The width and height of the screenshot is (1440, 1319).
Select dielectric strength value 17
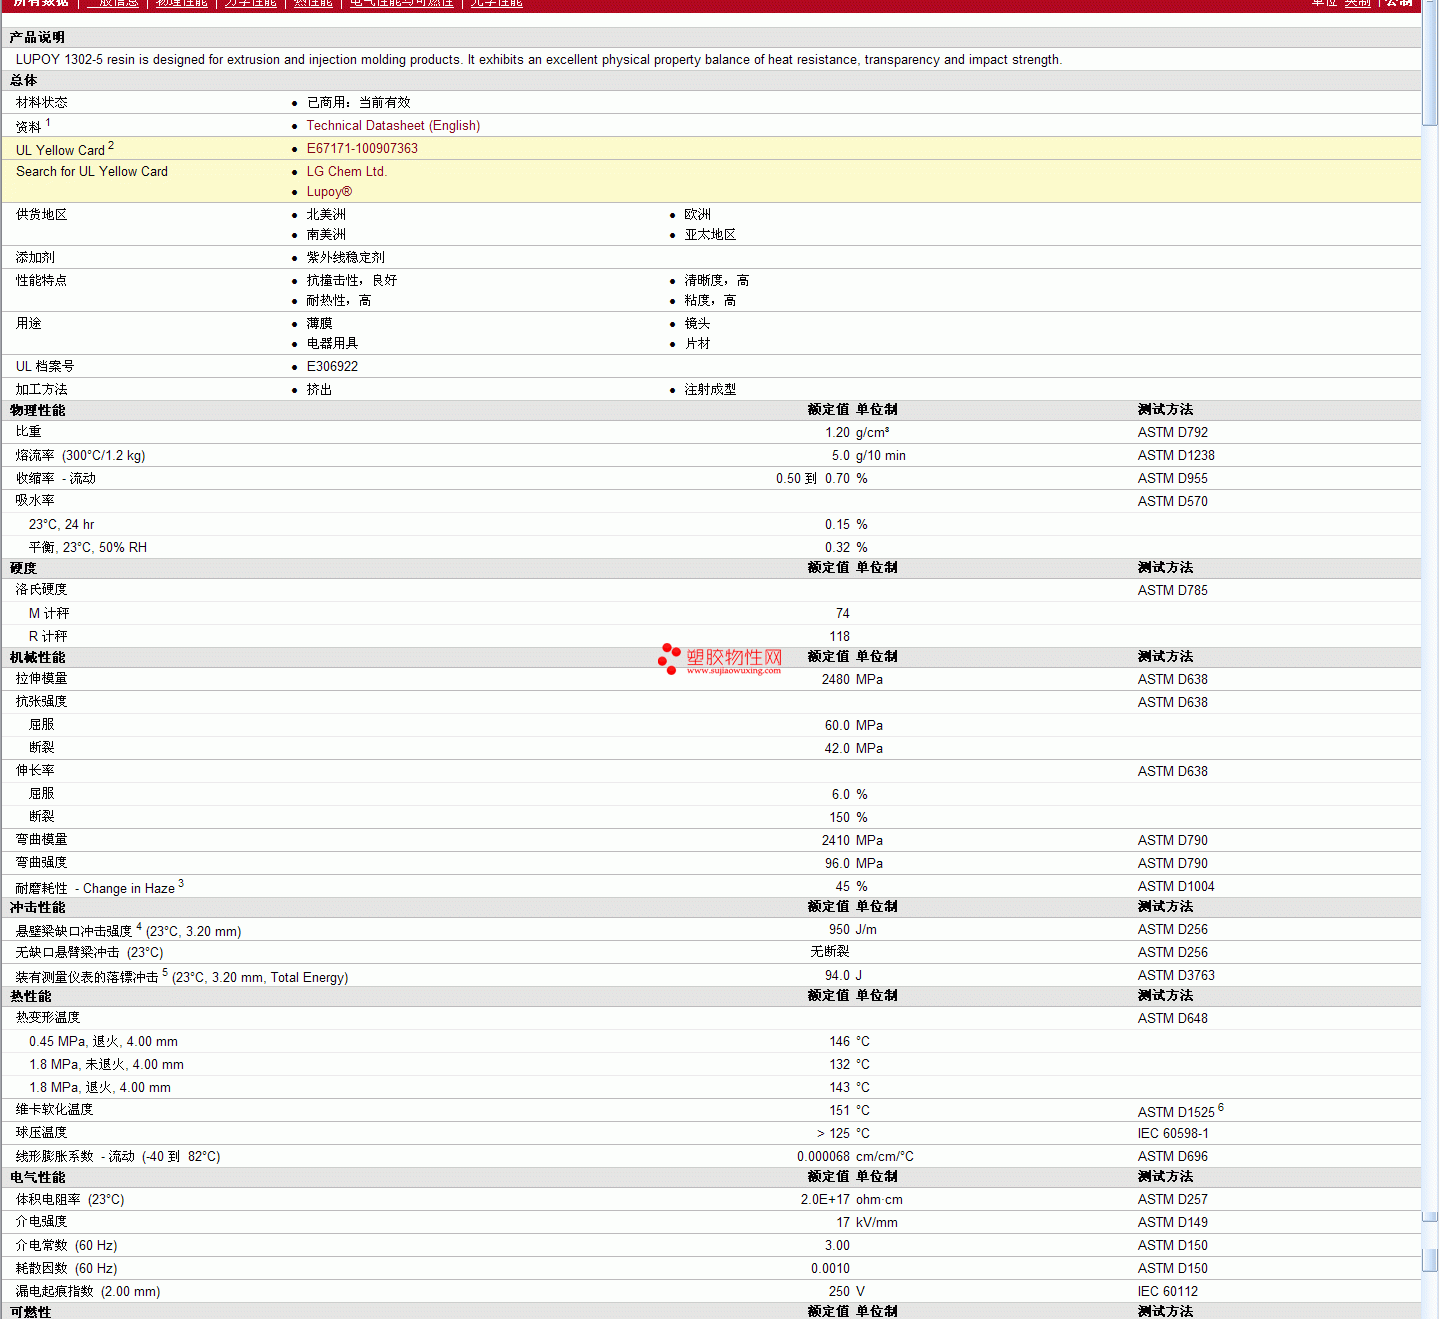coord(843,1223)
